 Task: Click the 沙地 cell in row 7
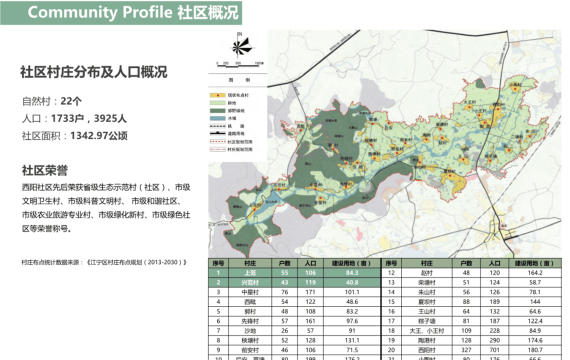point(250,331)
